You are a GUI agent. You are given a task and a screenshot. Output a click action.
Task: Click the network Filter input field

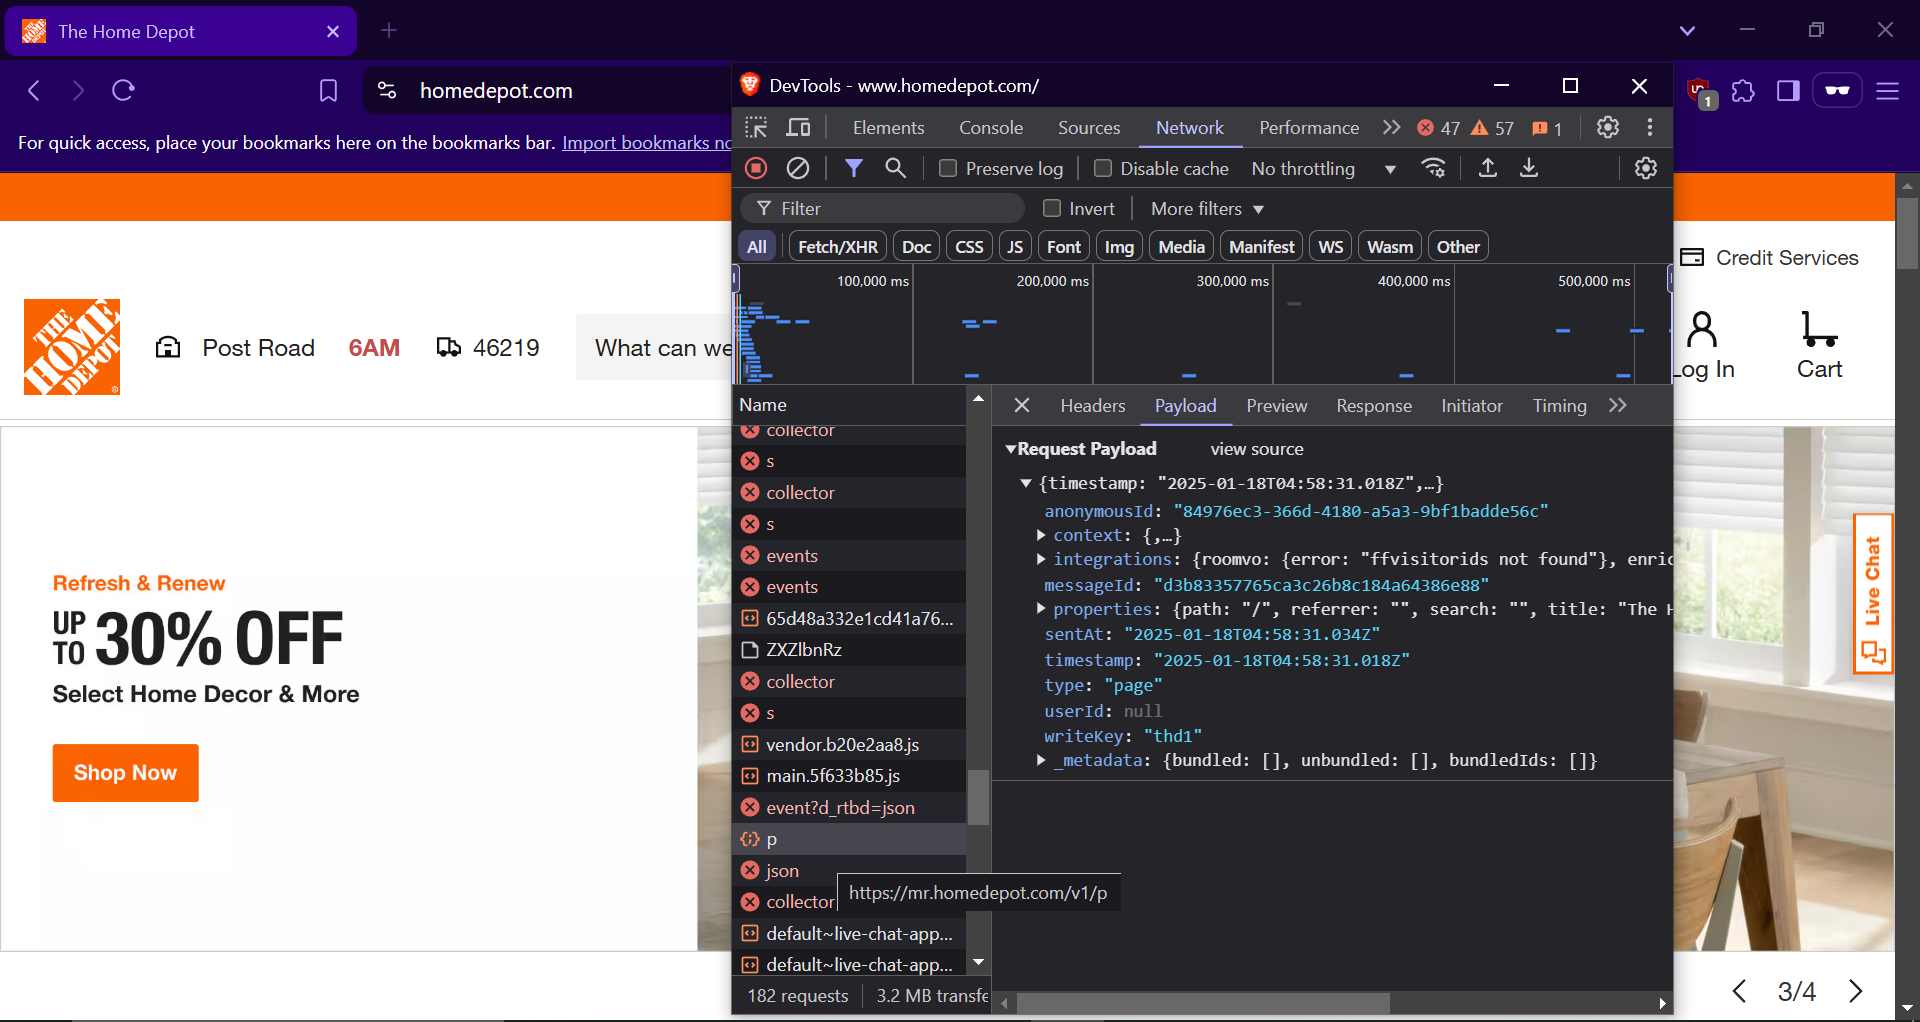883,208
